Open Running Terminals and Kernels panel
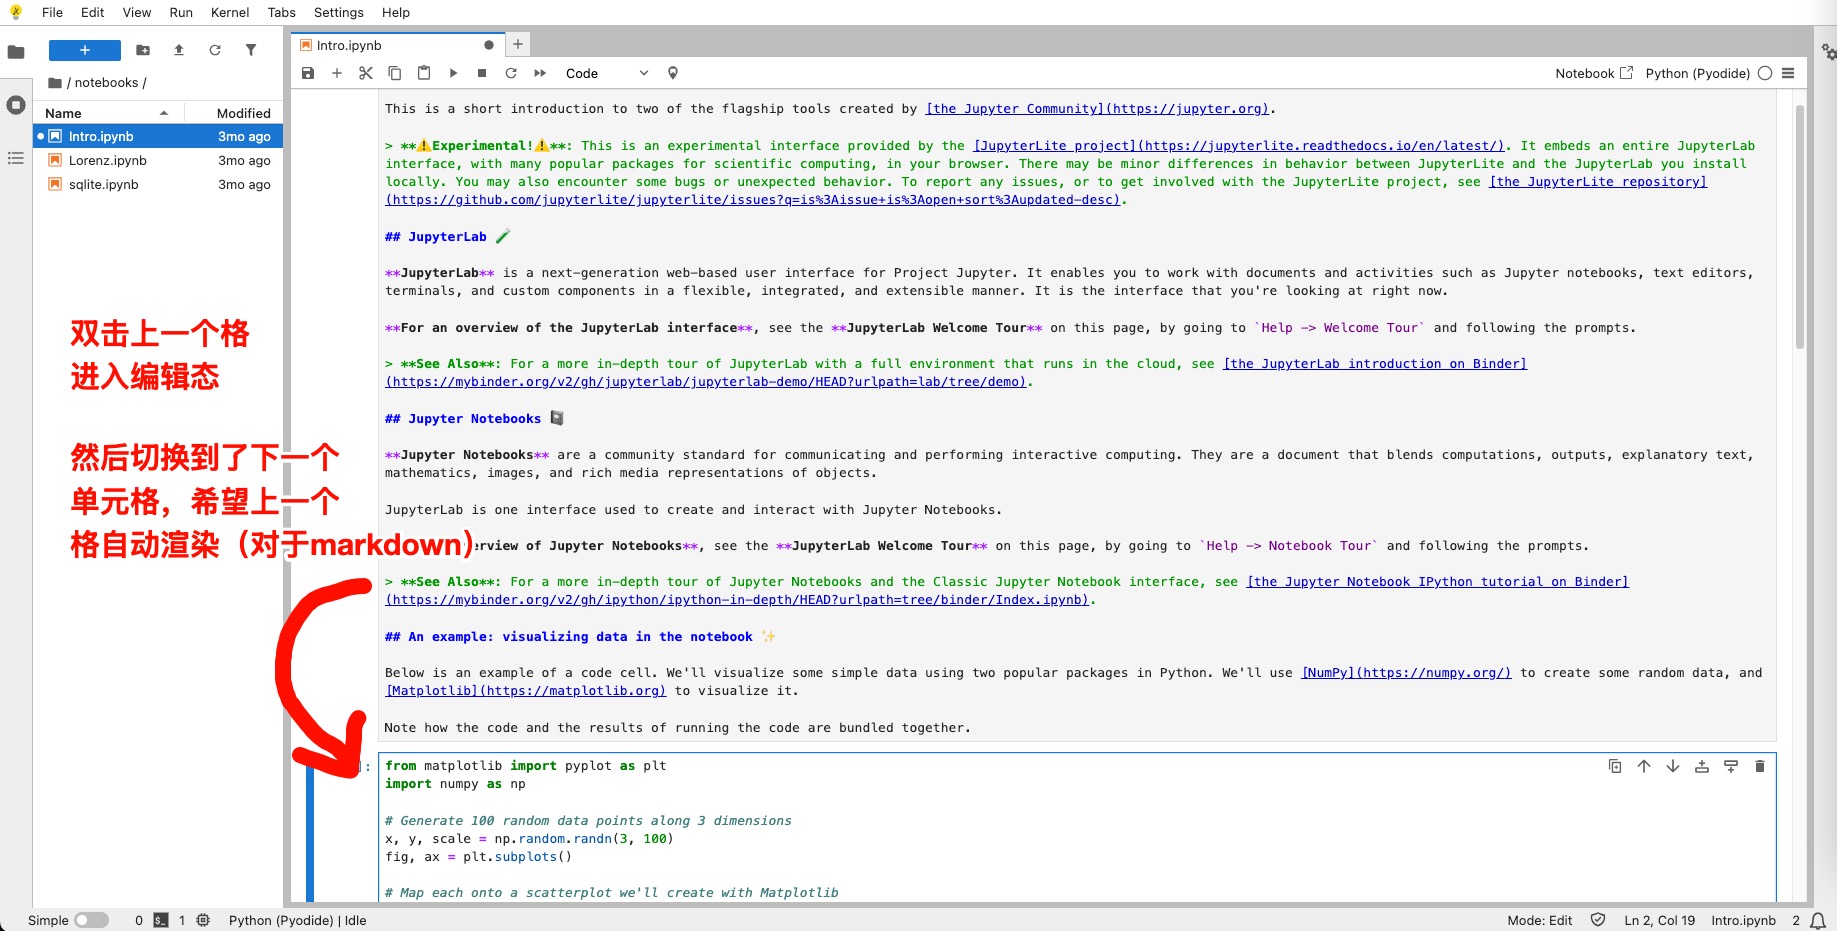The image size is (1837, 931). click(16, 105)
